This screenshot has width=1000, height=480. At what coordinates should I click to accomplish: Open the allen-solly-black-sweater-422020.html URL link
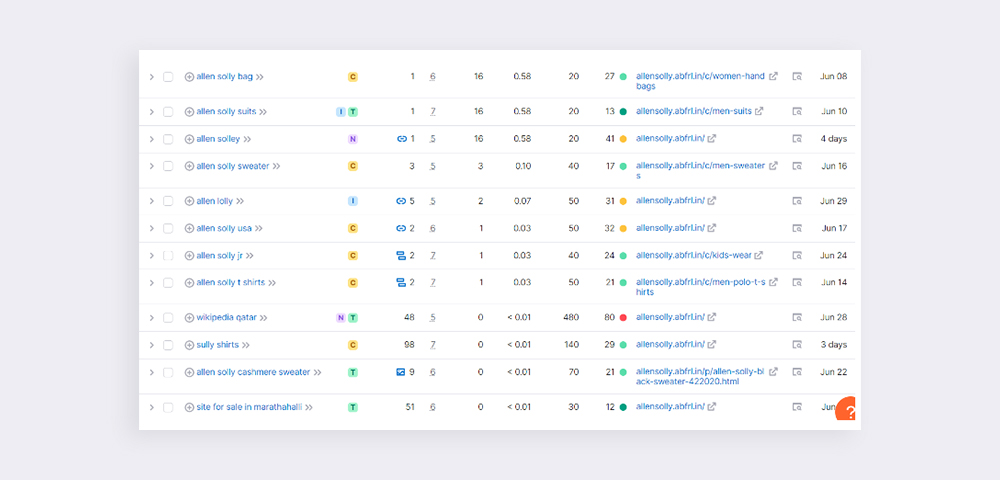pyautogui.click(x=700, y=377)
